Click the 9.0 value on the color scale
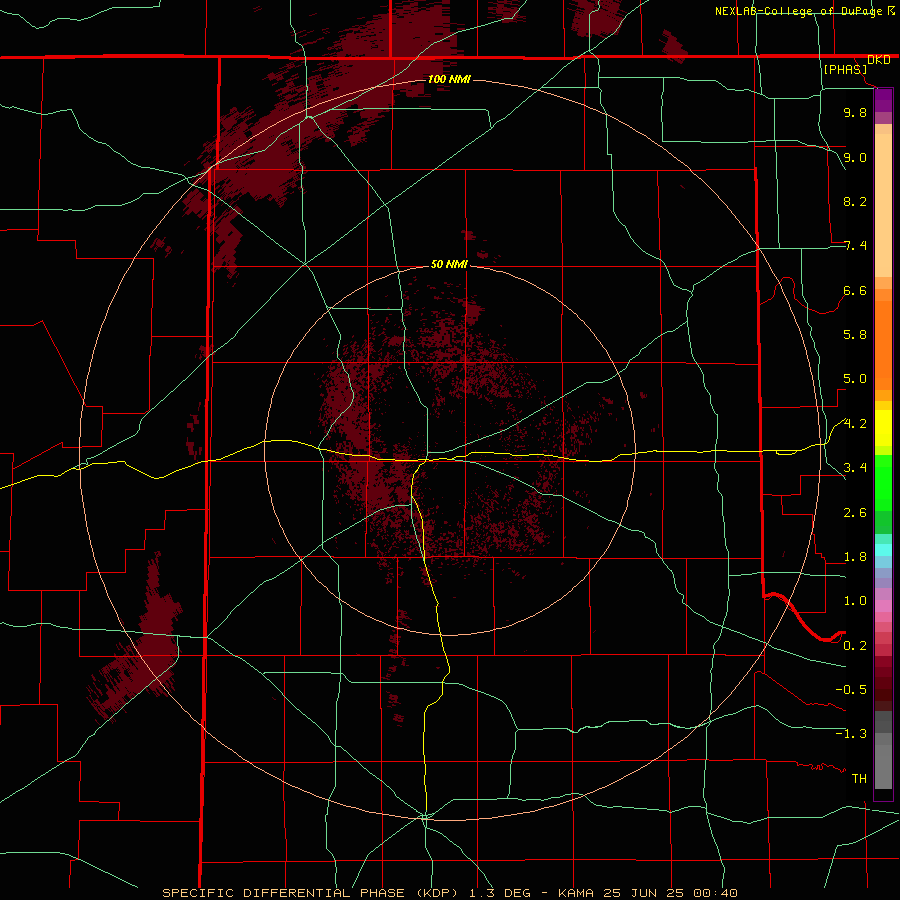This screenshot has width=900, height=900. coord(855,157)
